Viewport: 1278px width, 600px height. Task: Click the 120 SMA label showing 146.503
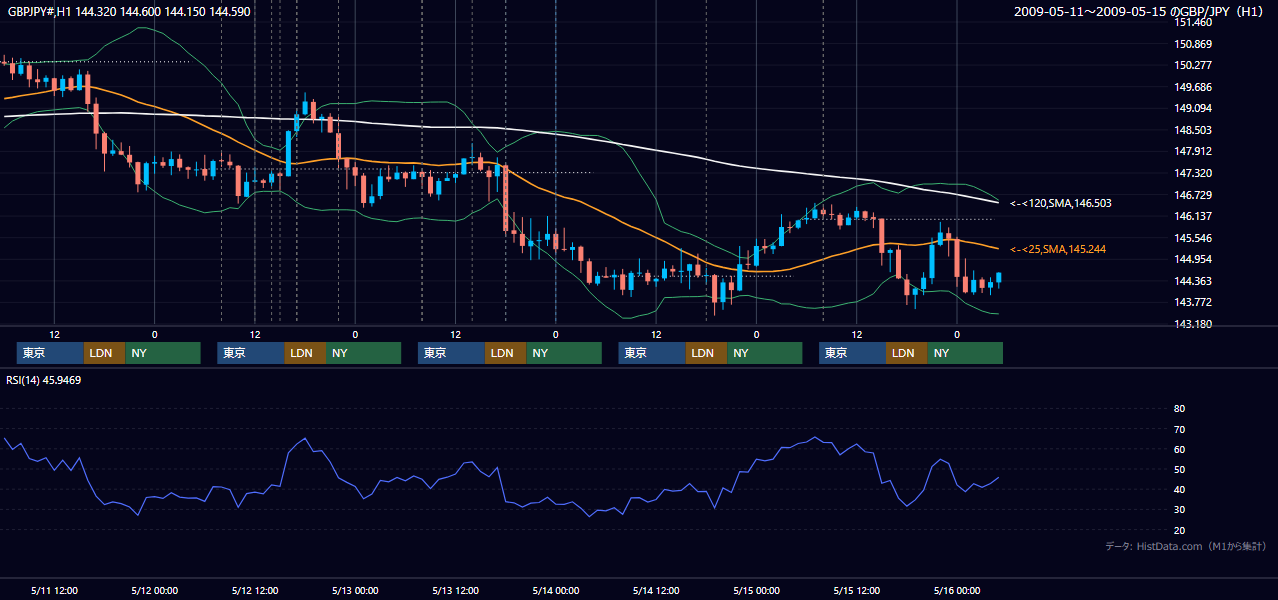(x=1060, y=203)
